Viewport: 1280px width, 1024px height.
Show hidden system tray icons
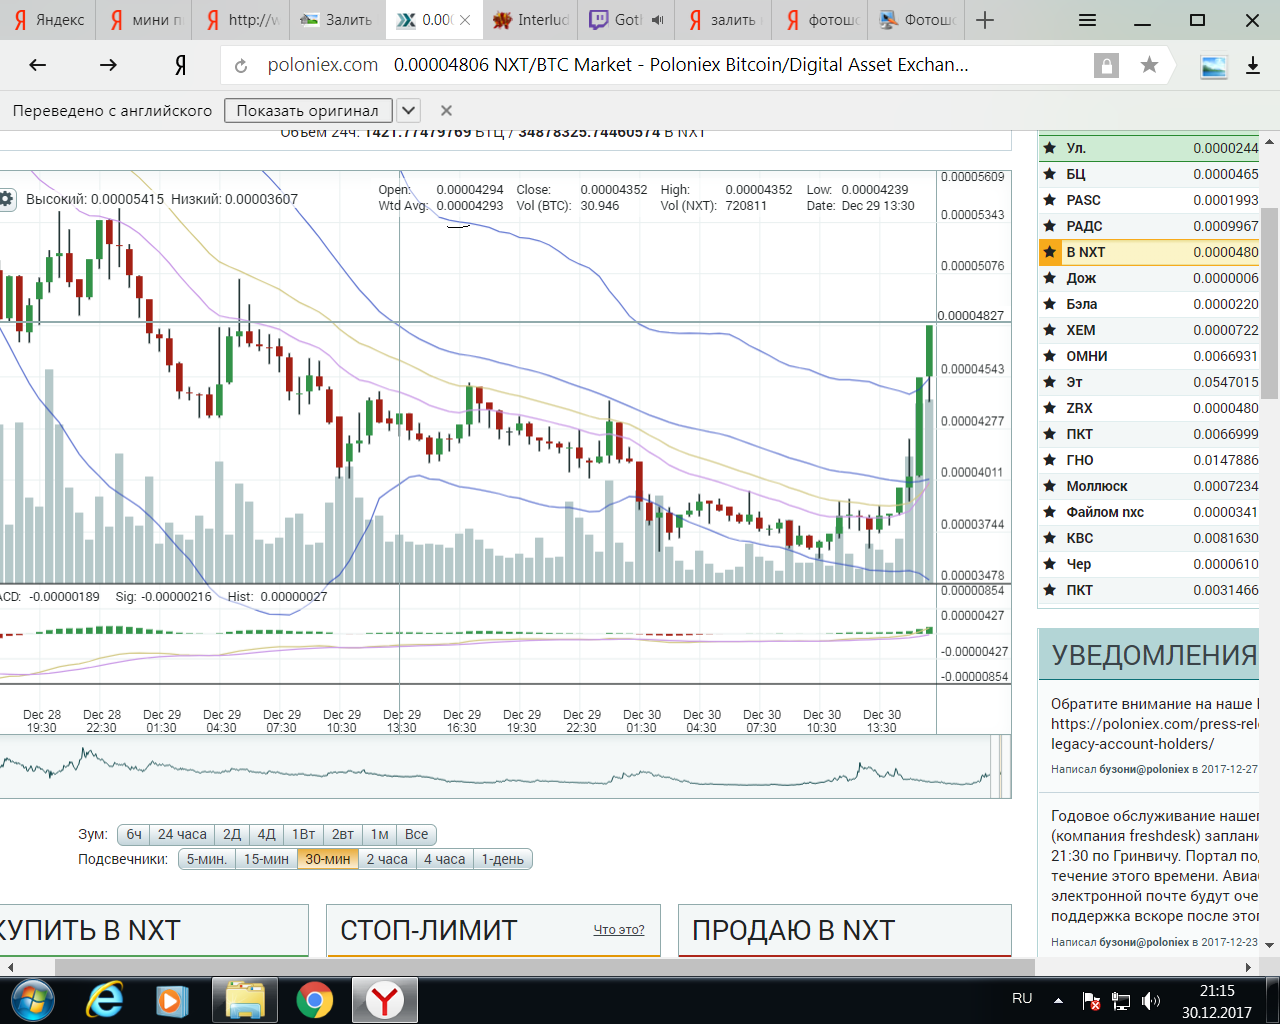click(x=1058, y=1000)
